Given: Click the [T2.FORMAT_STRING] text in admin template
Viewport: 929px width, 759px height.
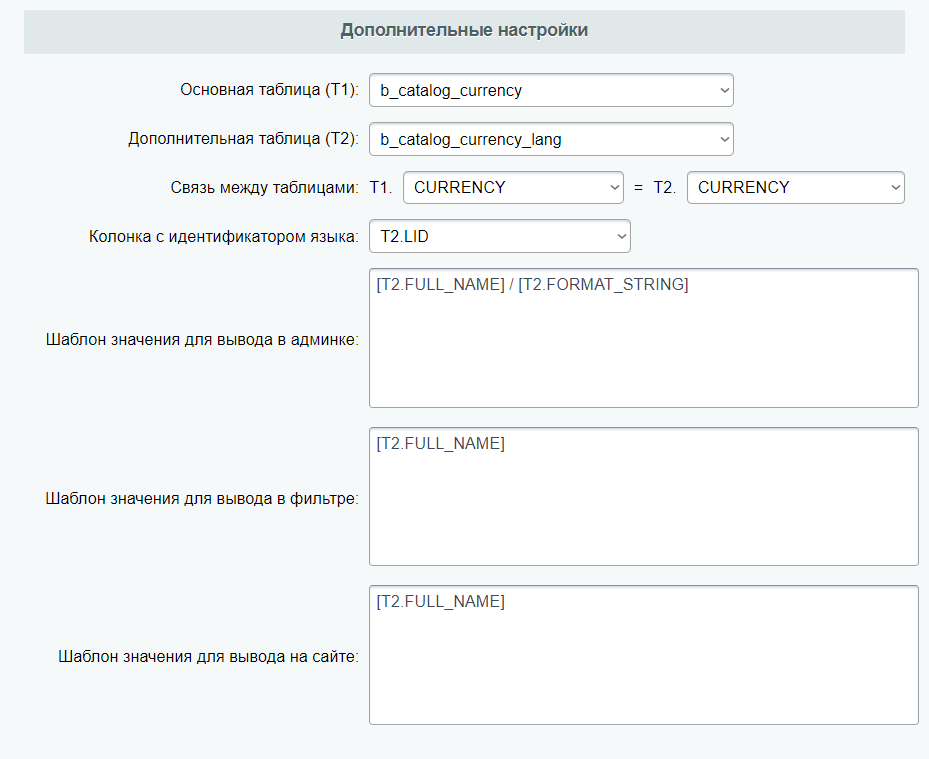Looking at the screenshot, I should (x=603, y=285).
